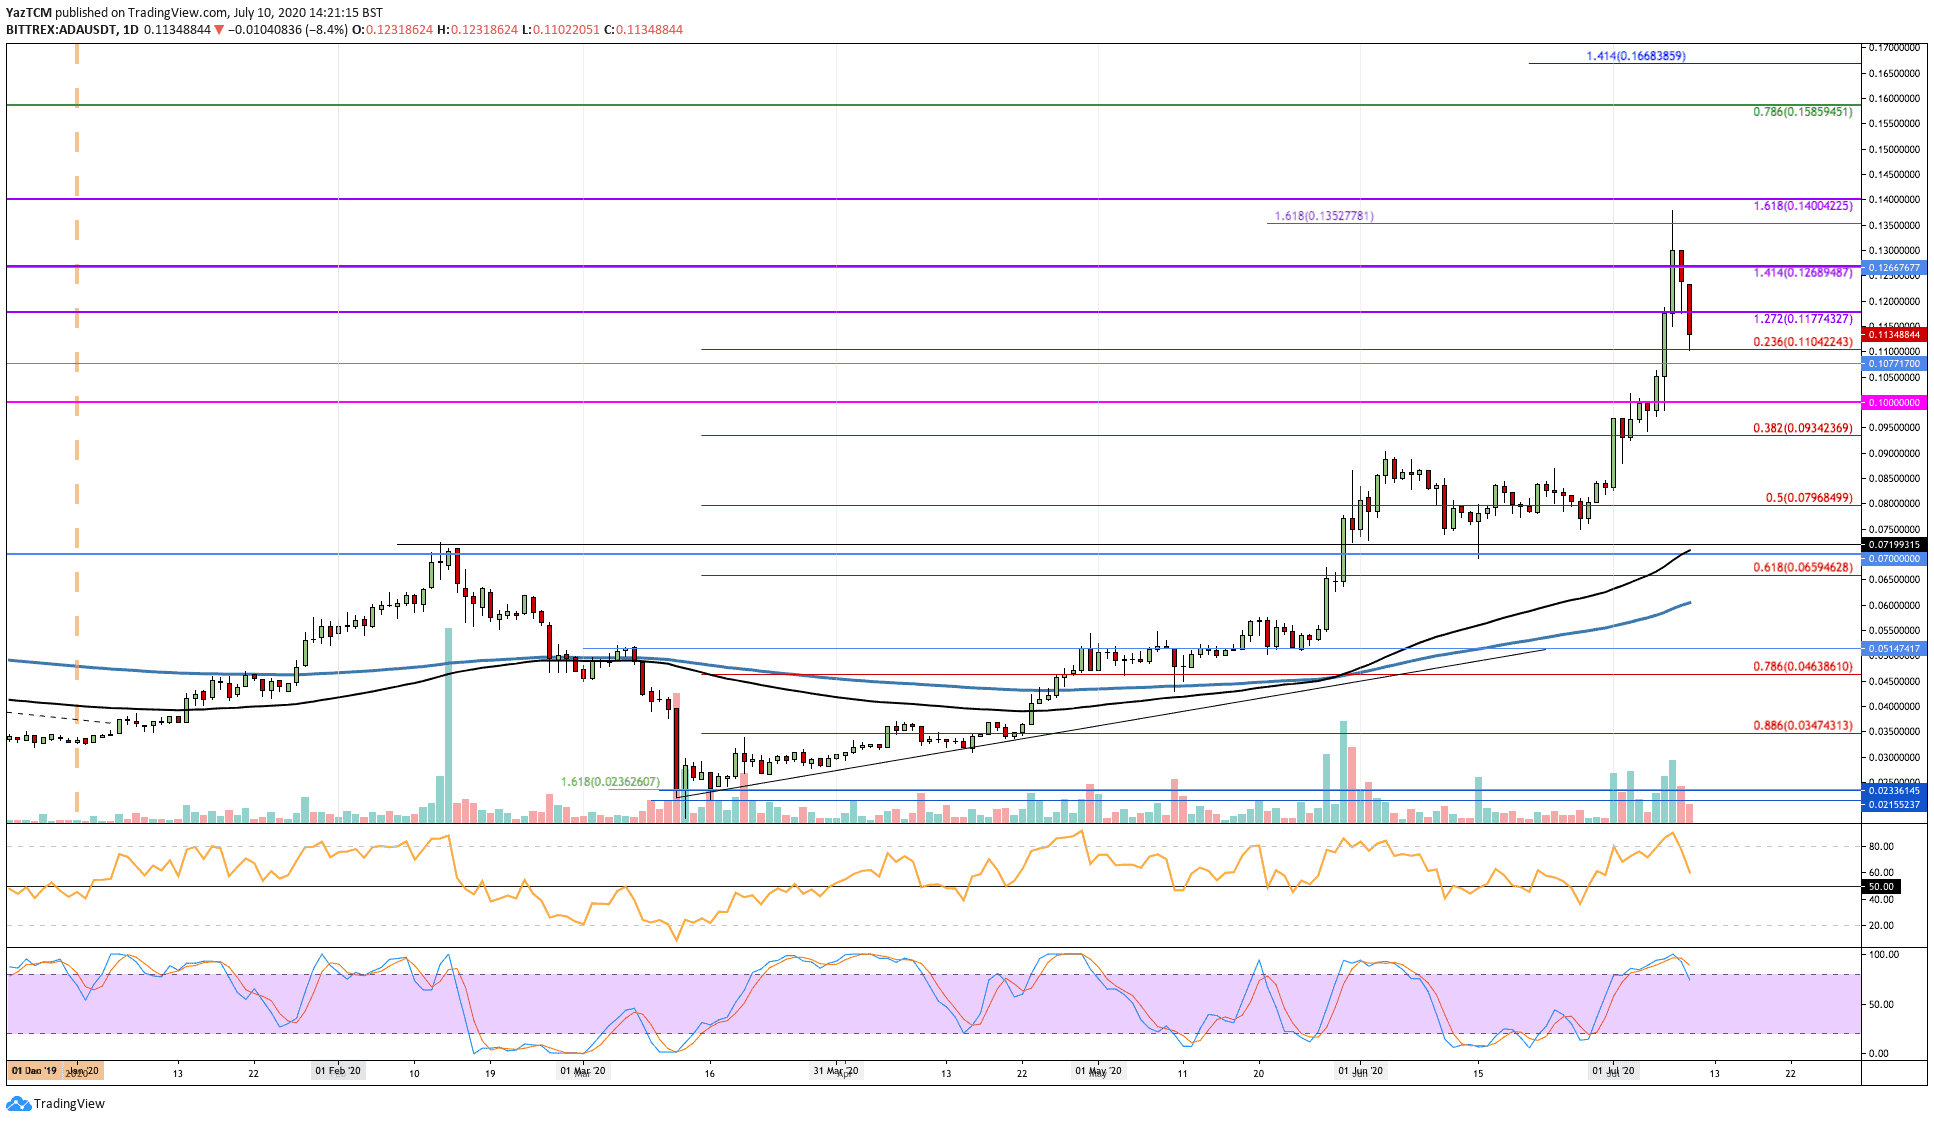Viewport: 1934px width, 1122px height.
Task: Select the 1.414(0.16683859) Fibonacci label
Action: (x=1635, y=56)
